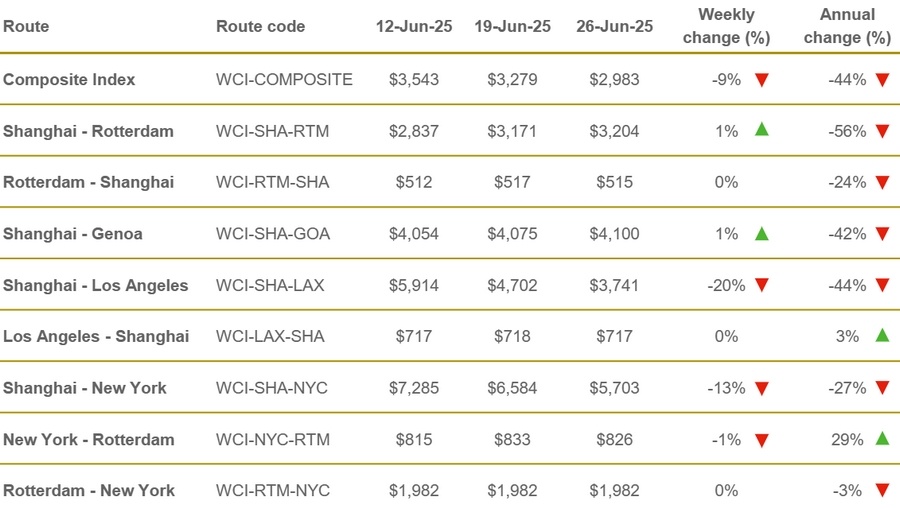Click the 26-Jun-25 column header

[x=614, y=26]
